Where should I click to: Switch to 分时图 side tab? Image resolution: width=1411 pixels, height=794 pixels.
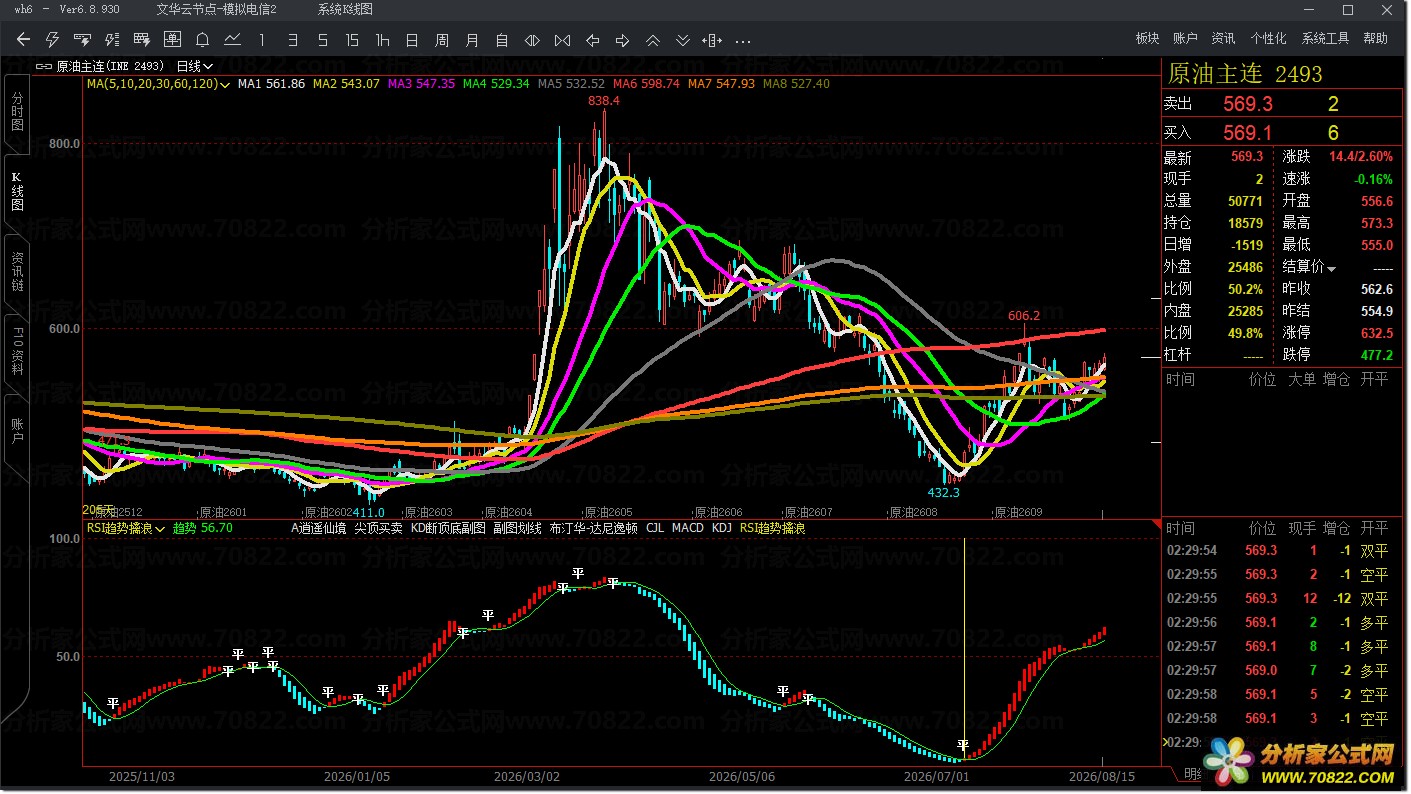[x=17, y=112]
